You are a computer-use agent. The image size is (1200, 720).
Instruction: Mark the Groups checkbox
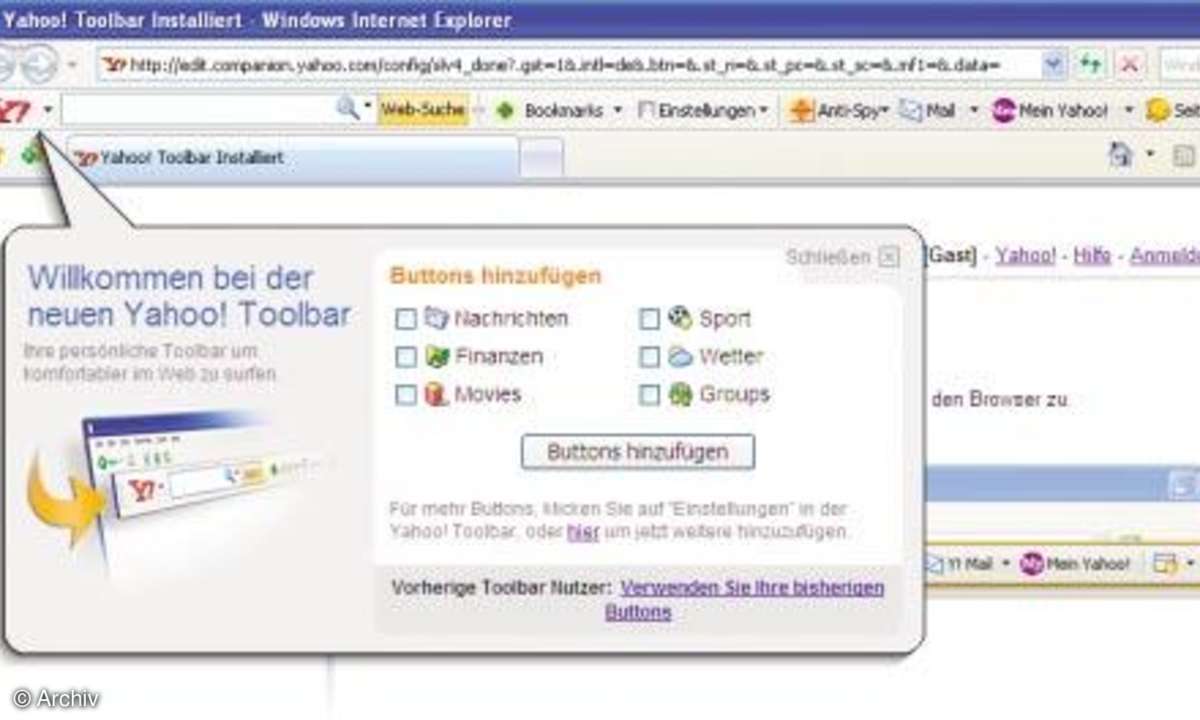coord(650,395)
